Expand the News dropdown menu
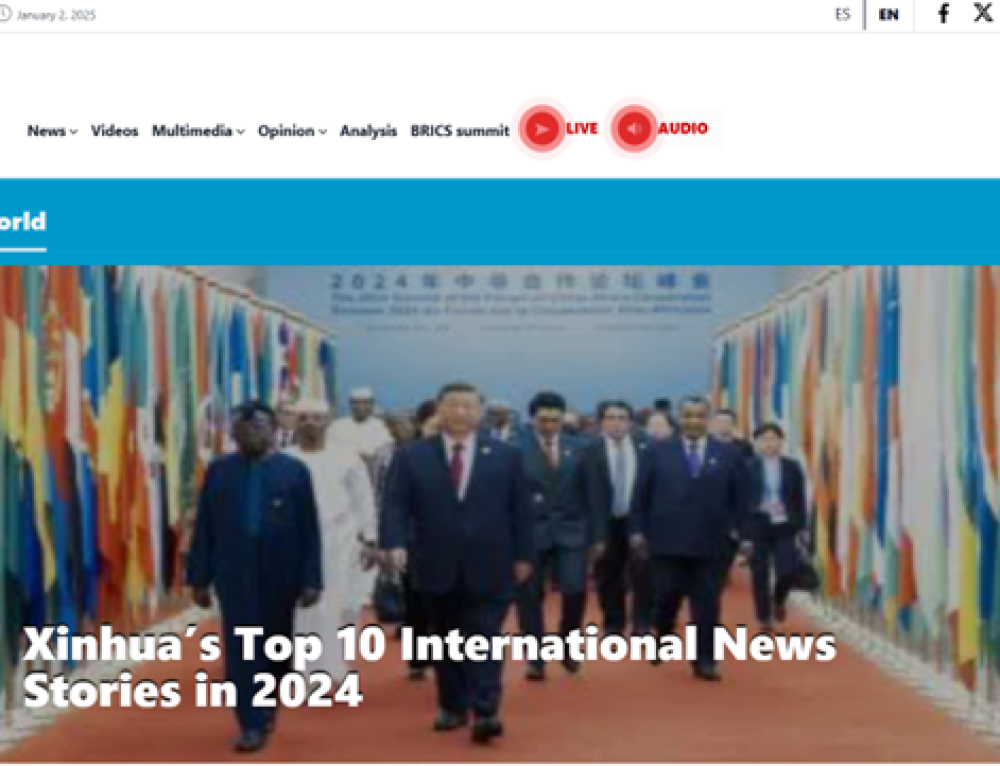 (x=52, y=131)
